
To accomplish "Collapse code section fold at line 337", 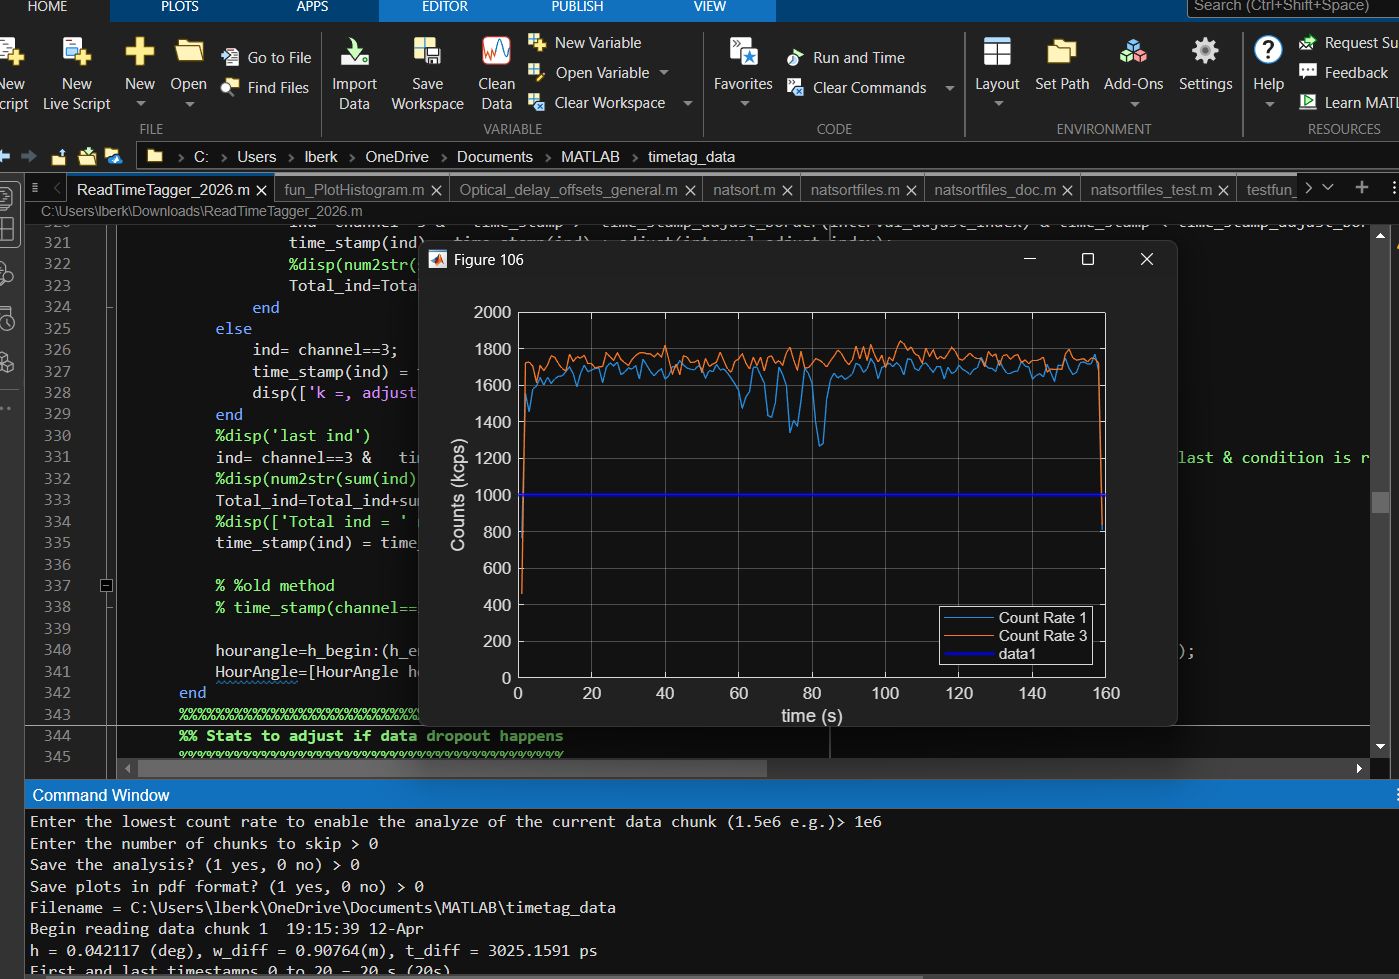I will coord(106,586).
